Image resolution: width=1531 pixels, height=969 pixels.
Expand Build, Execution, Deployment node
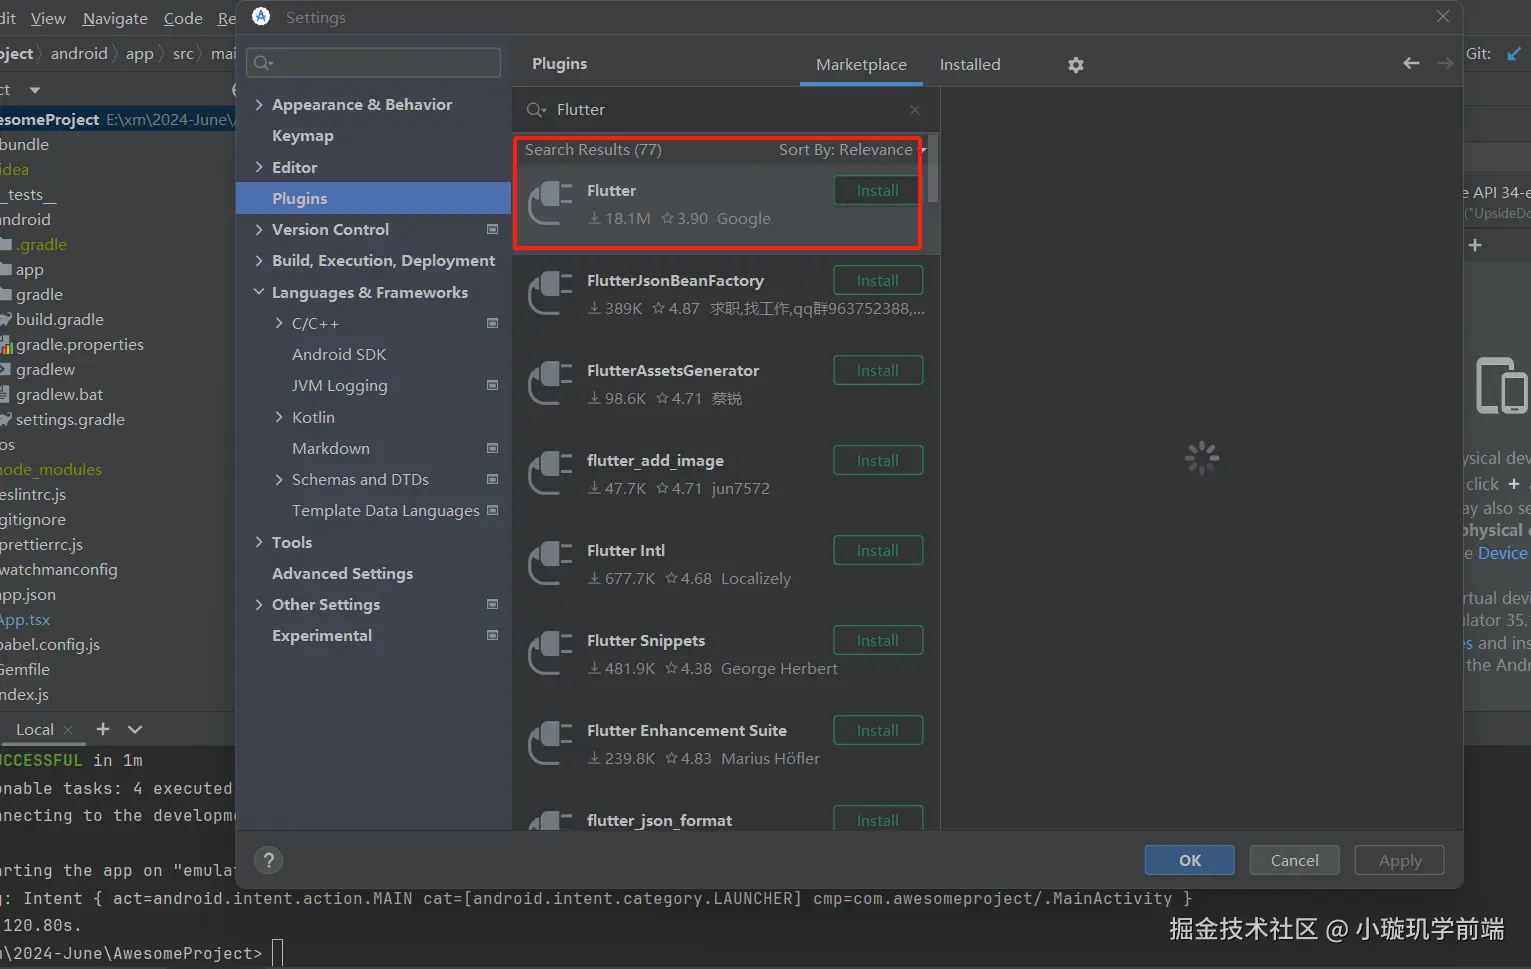pos(259,260)
